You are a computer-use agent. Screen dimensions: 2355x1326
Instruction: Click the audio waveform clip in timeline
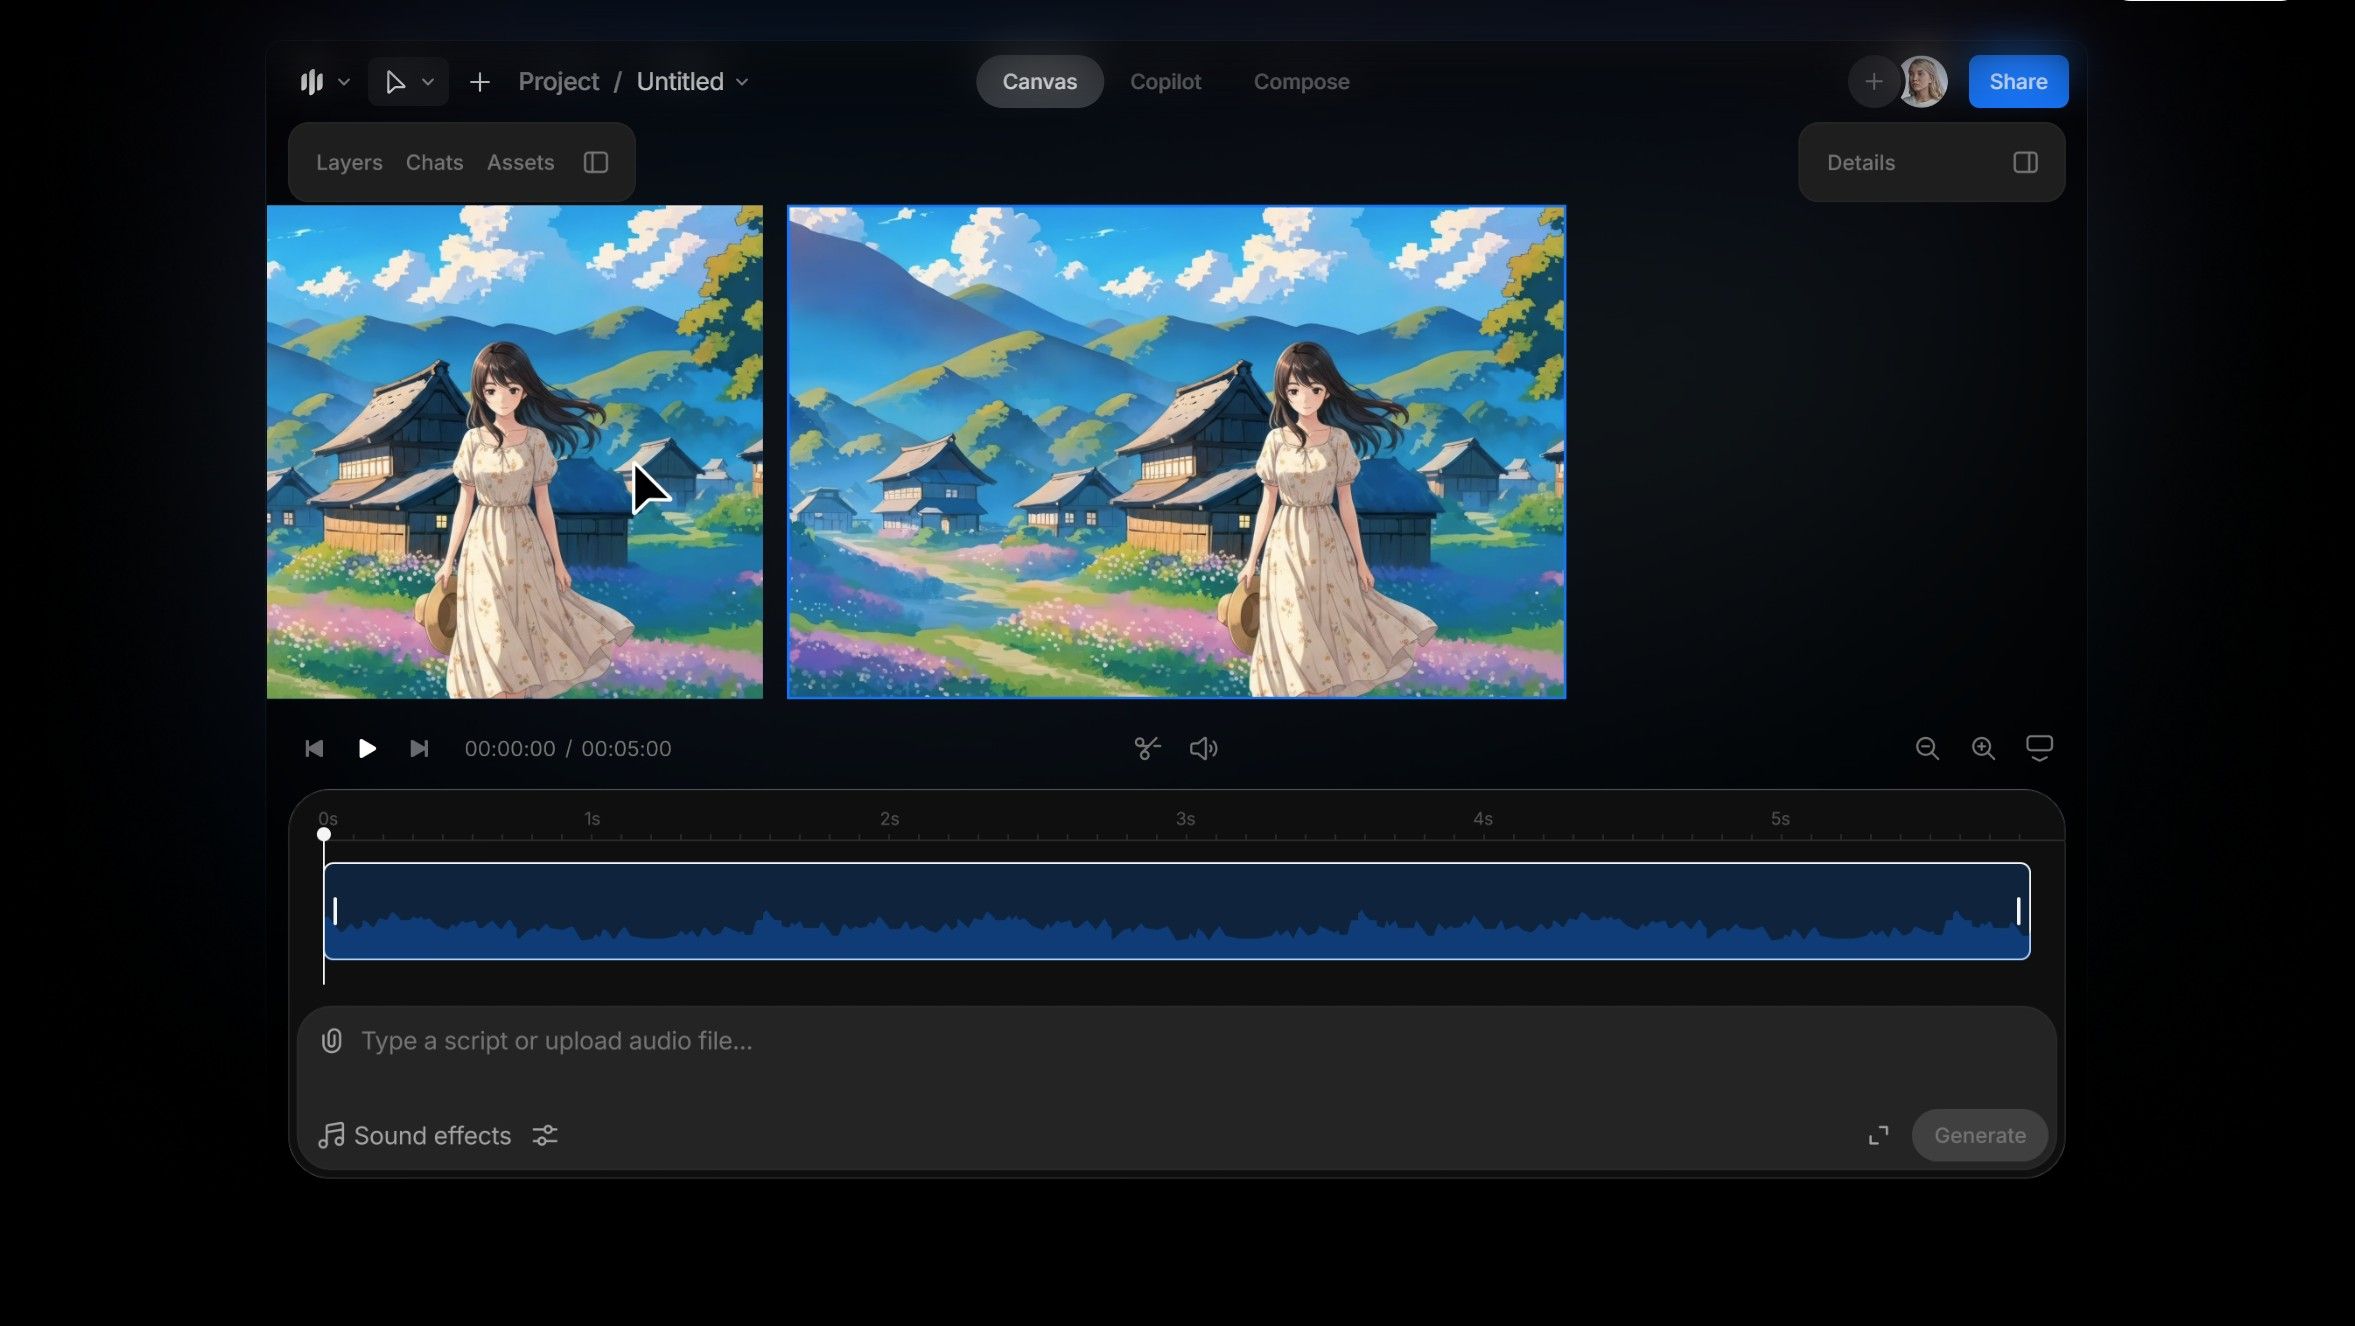point(1176,910)
